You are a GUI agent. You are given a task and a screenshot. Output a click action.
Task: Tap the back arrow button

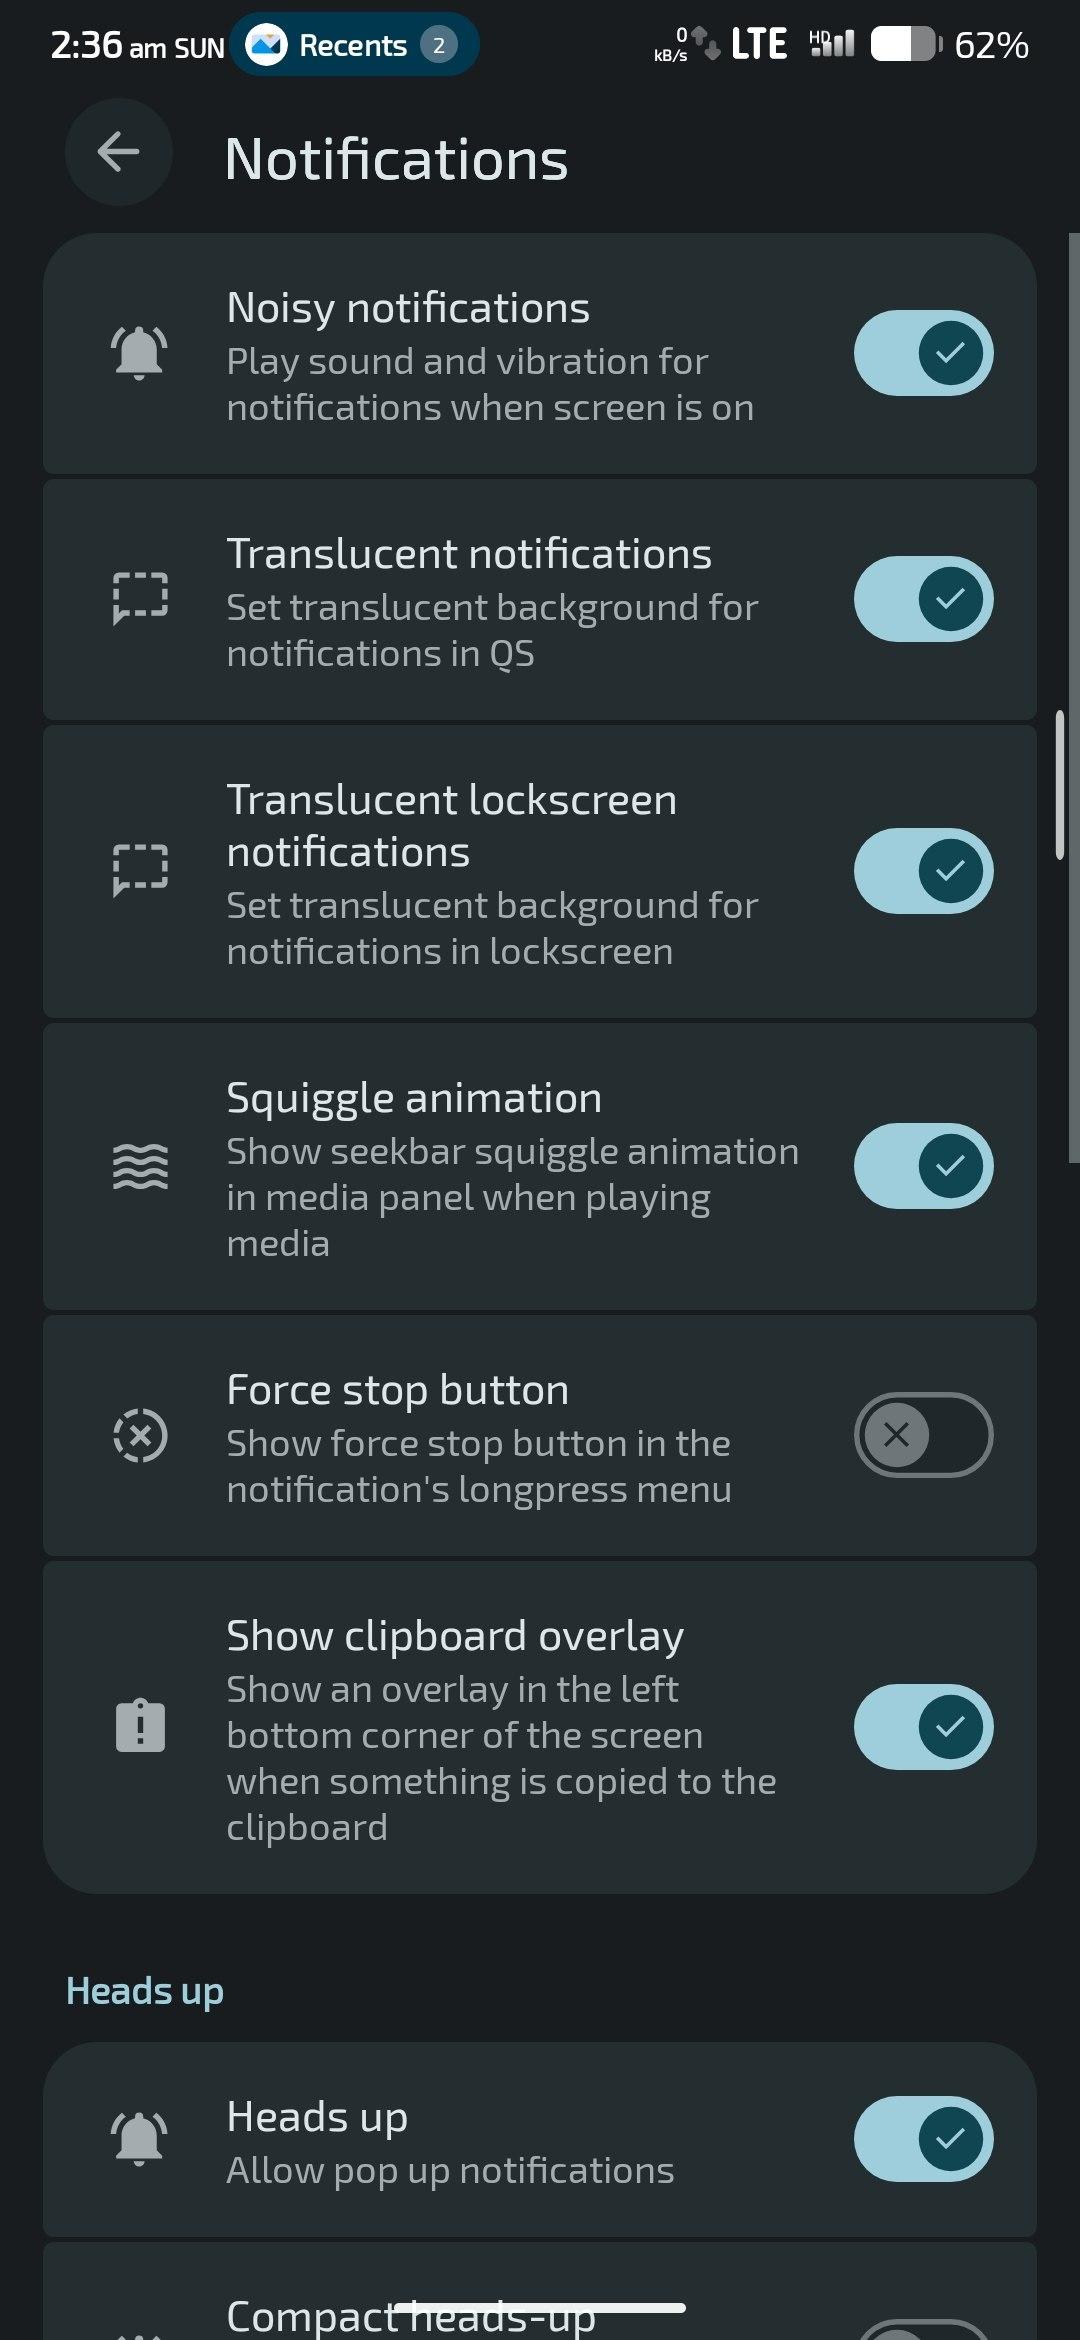coord(118,152)
